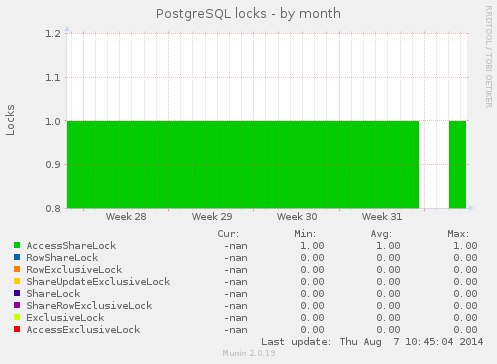Click the red AccessExclusiveLock color swatch

coord(17,329)
